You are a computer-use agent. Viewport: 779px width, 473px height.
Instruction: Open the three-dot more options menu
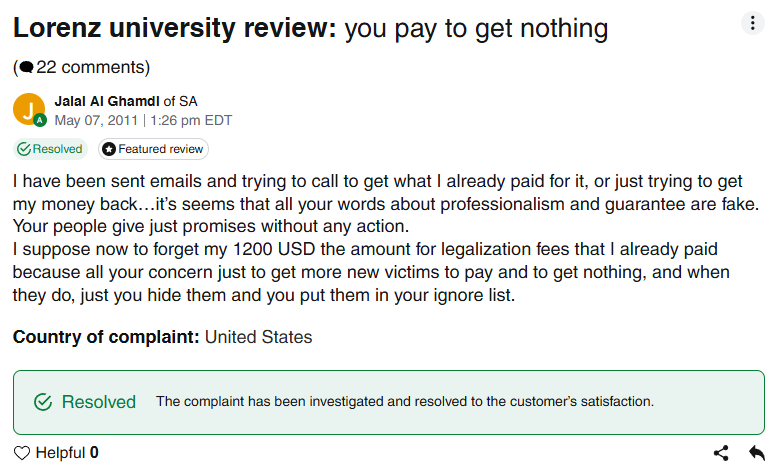[x=752, y=23]
